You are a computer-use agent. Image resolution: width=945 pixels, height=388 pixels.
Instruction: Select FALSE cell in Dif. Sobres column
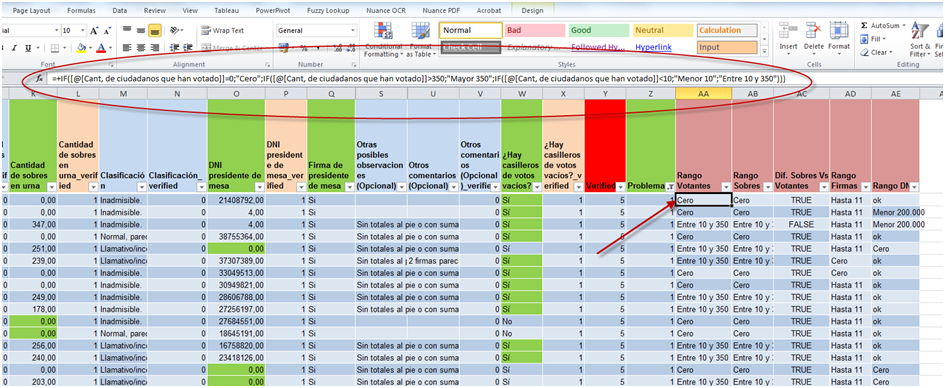tap(801, 224)
